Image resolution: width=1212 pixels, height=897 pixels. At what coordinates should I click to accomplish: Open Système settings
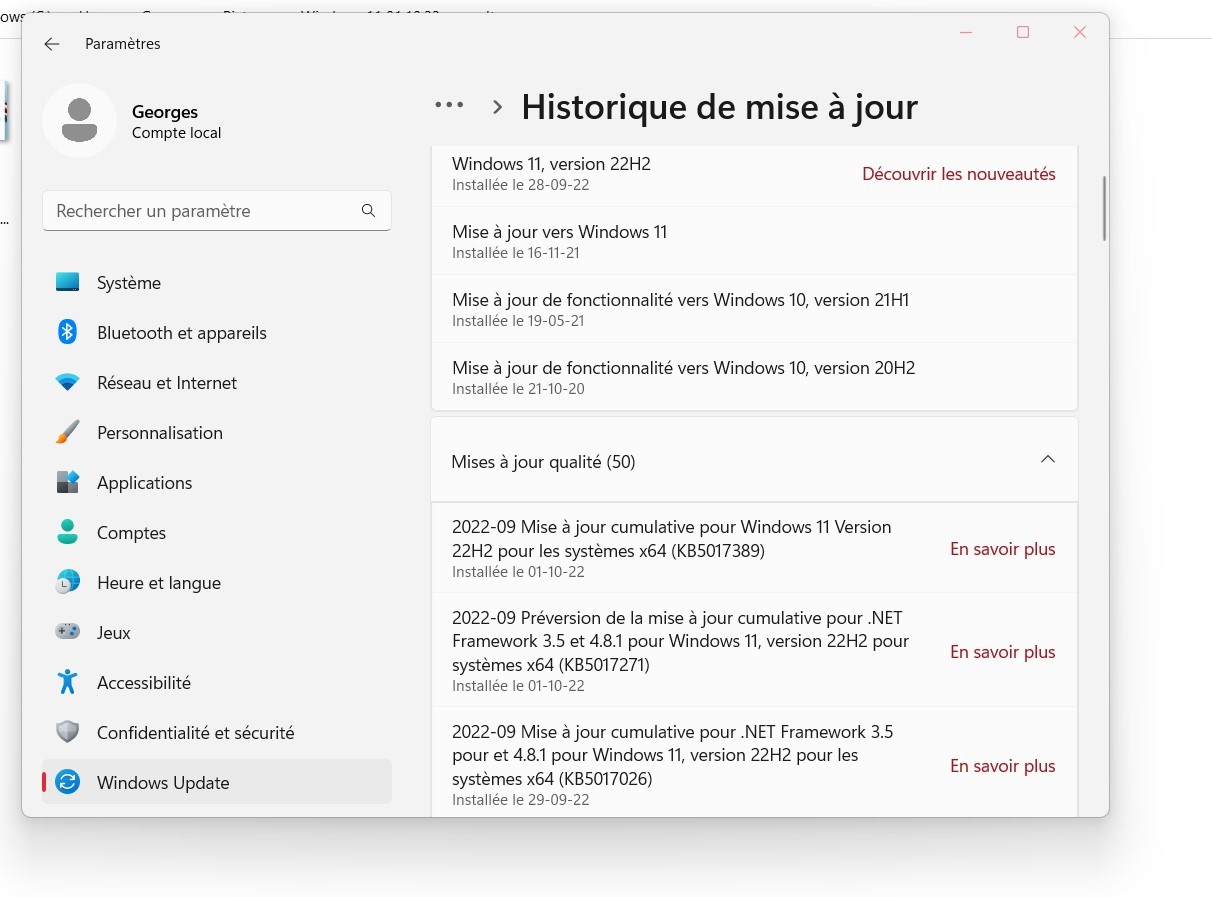click(217, 283)
